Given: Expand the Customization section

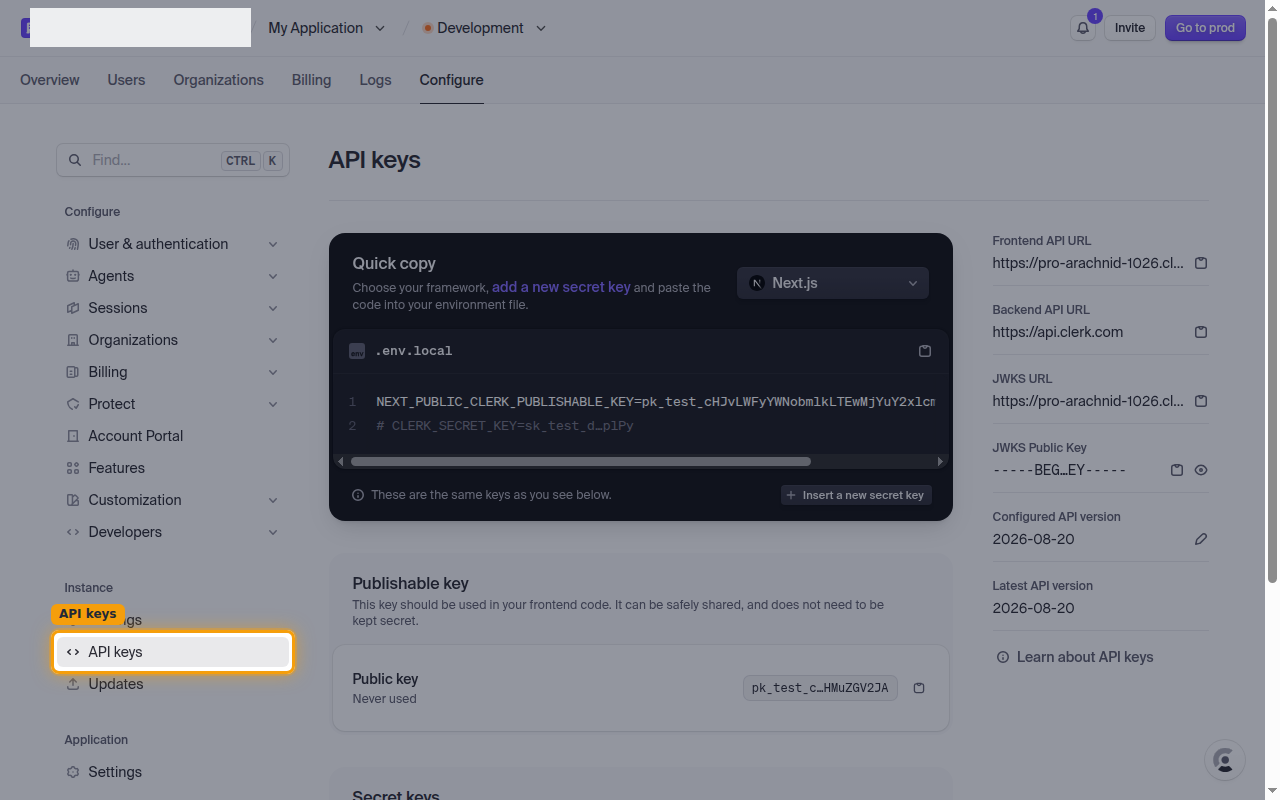Looking at the screenshot, I should [172, 500].
